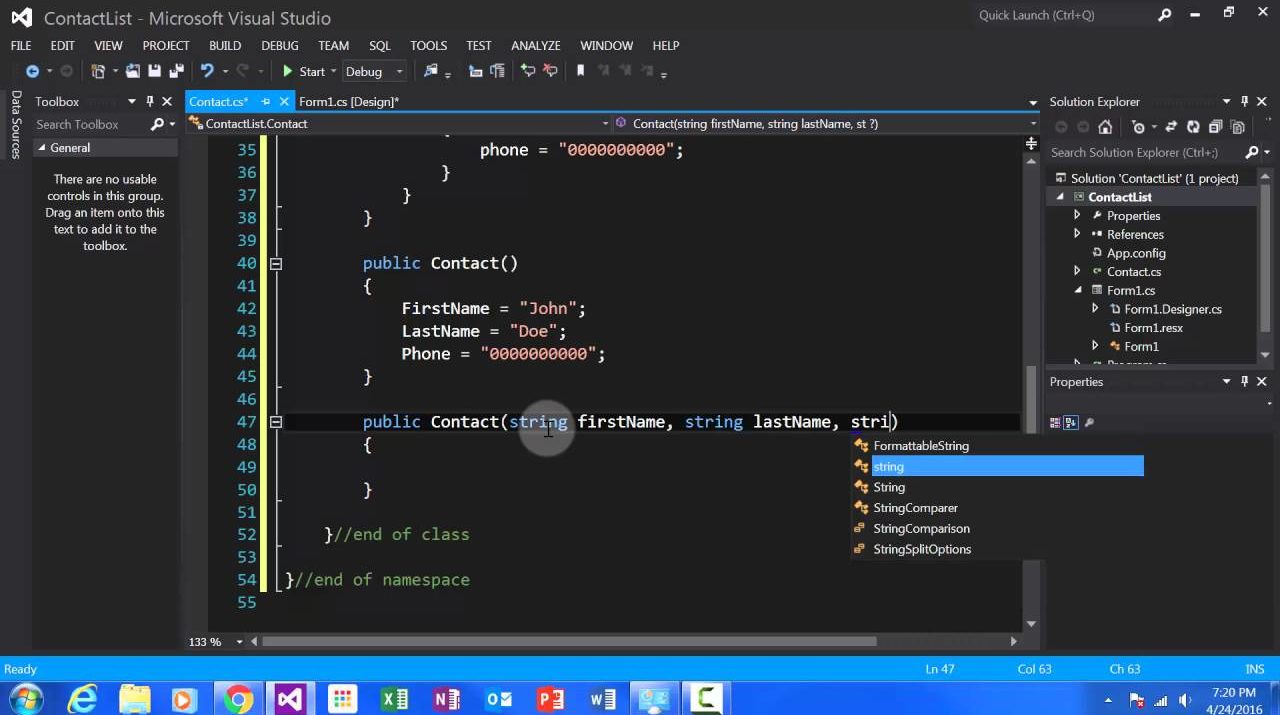Screen dimensions: 1280x715
Task: Click Navigate Backward arrow icon
Action: (32, 71)
